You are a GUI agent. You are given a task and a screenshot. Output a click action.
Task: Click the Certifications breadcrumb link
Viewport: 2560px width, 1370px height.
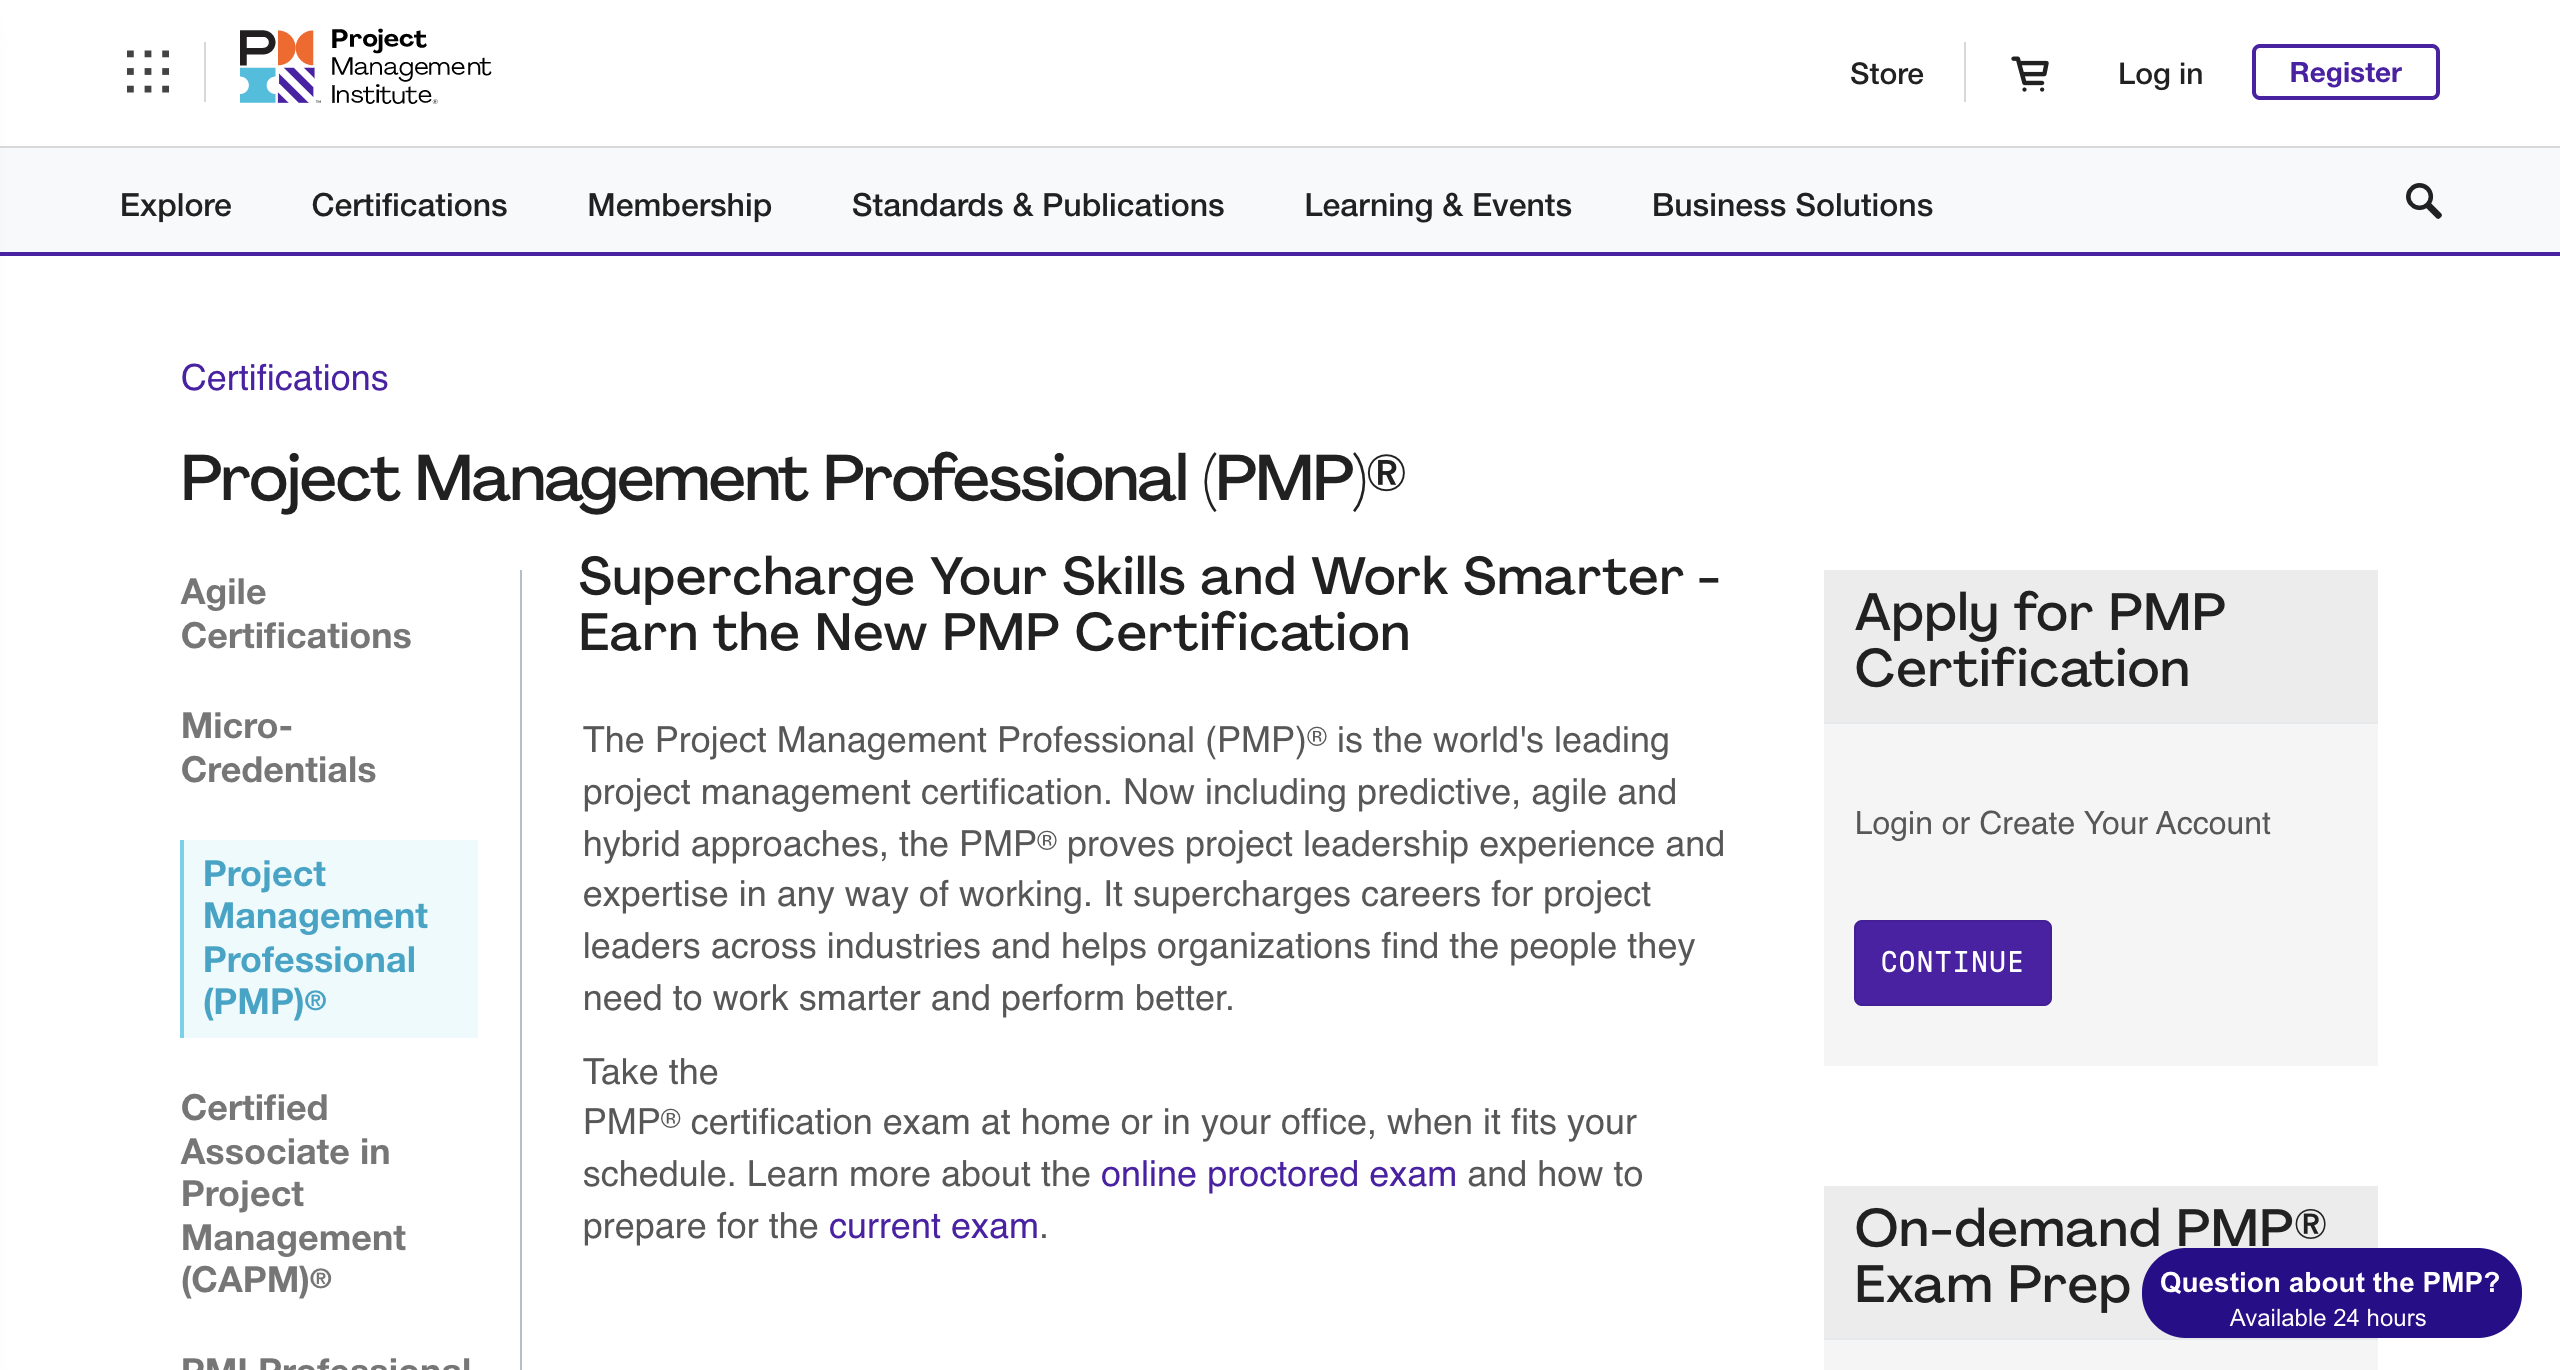click(284, 378)
